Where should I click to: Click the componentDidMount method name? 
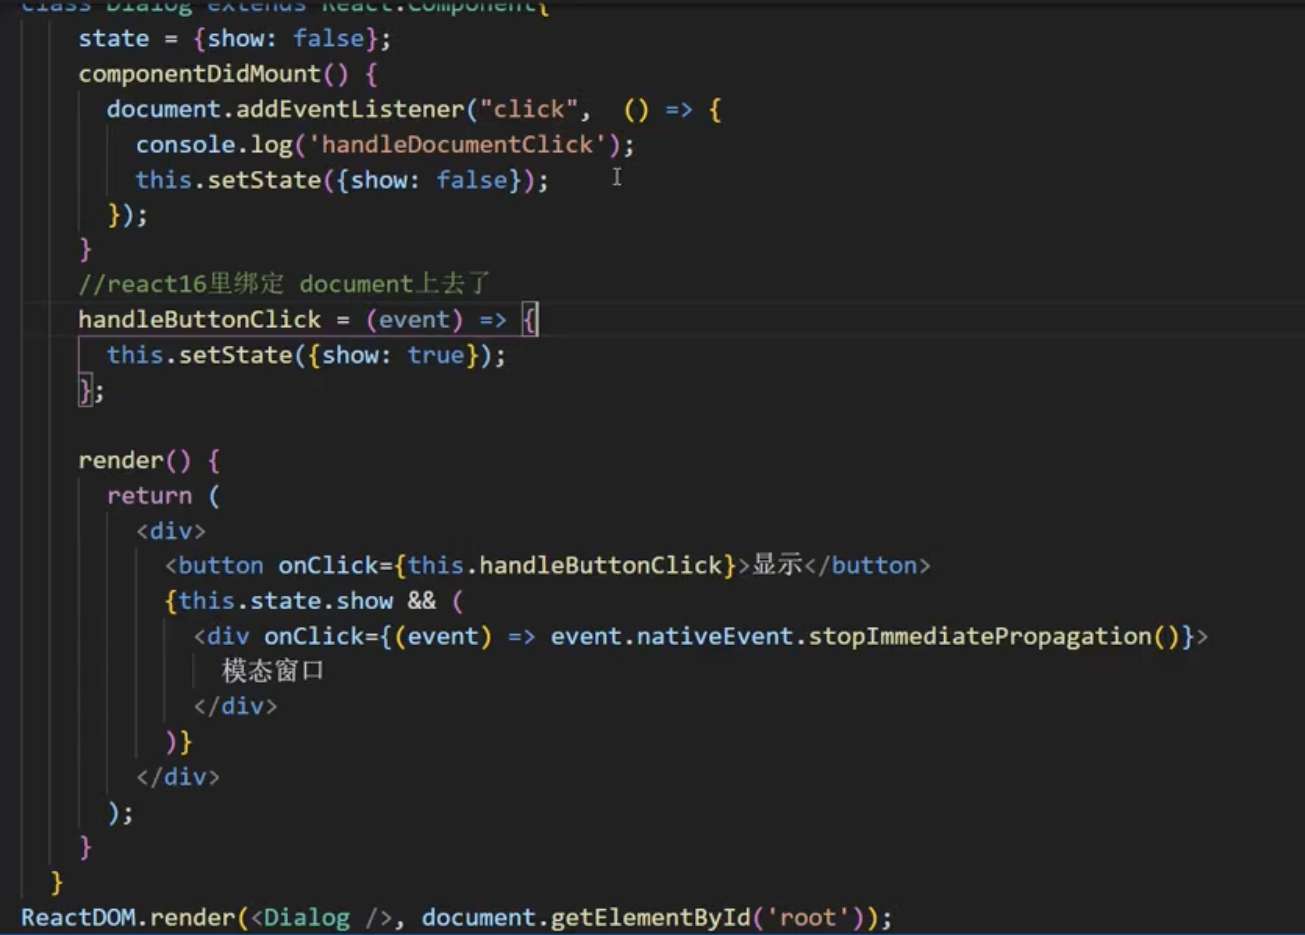point(200,74)
